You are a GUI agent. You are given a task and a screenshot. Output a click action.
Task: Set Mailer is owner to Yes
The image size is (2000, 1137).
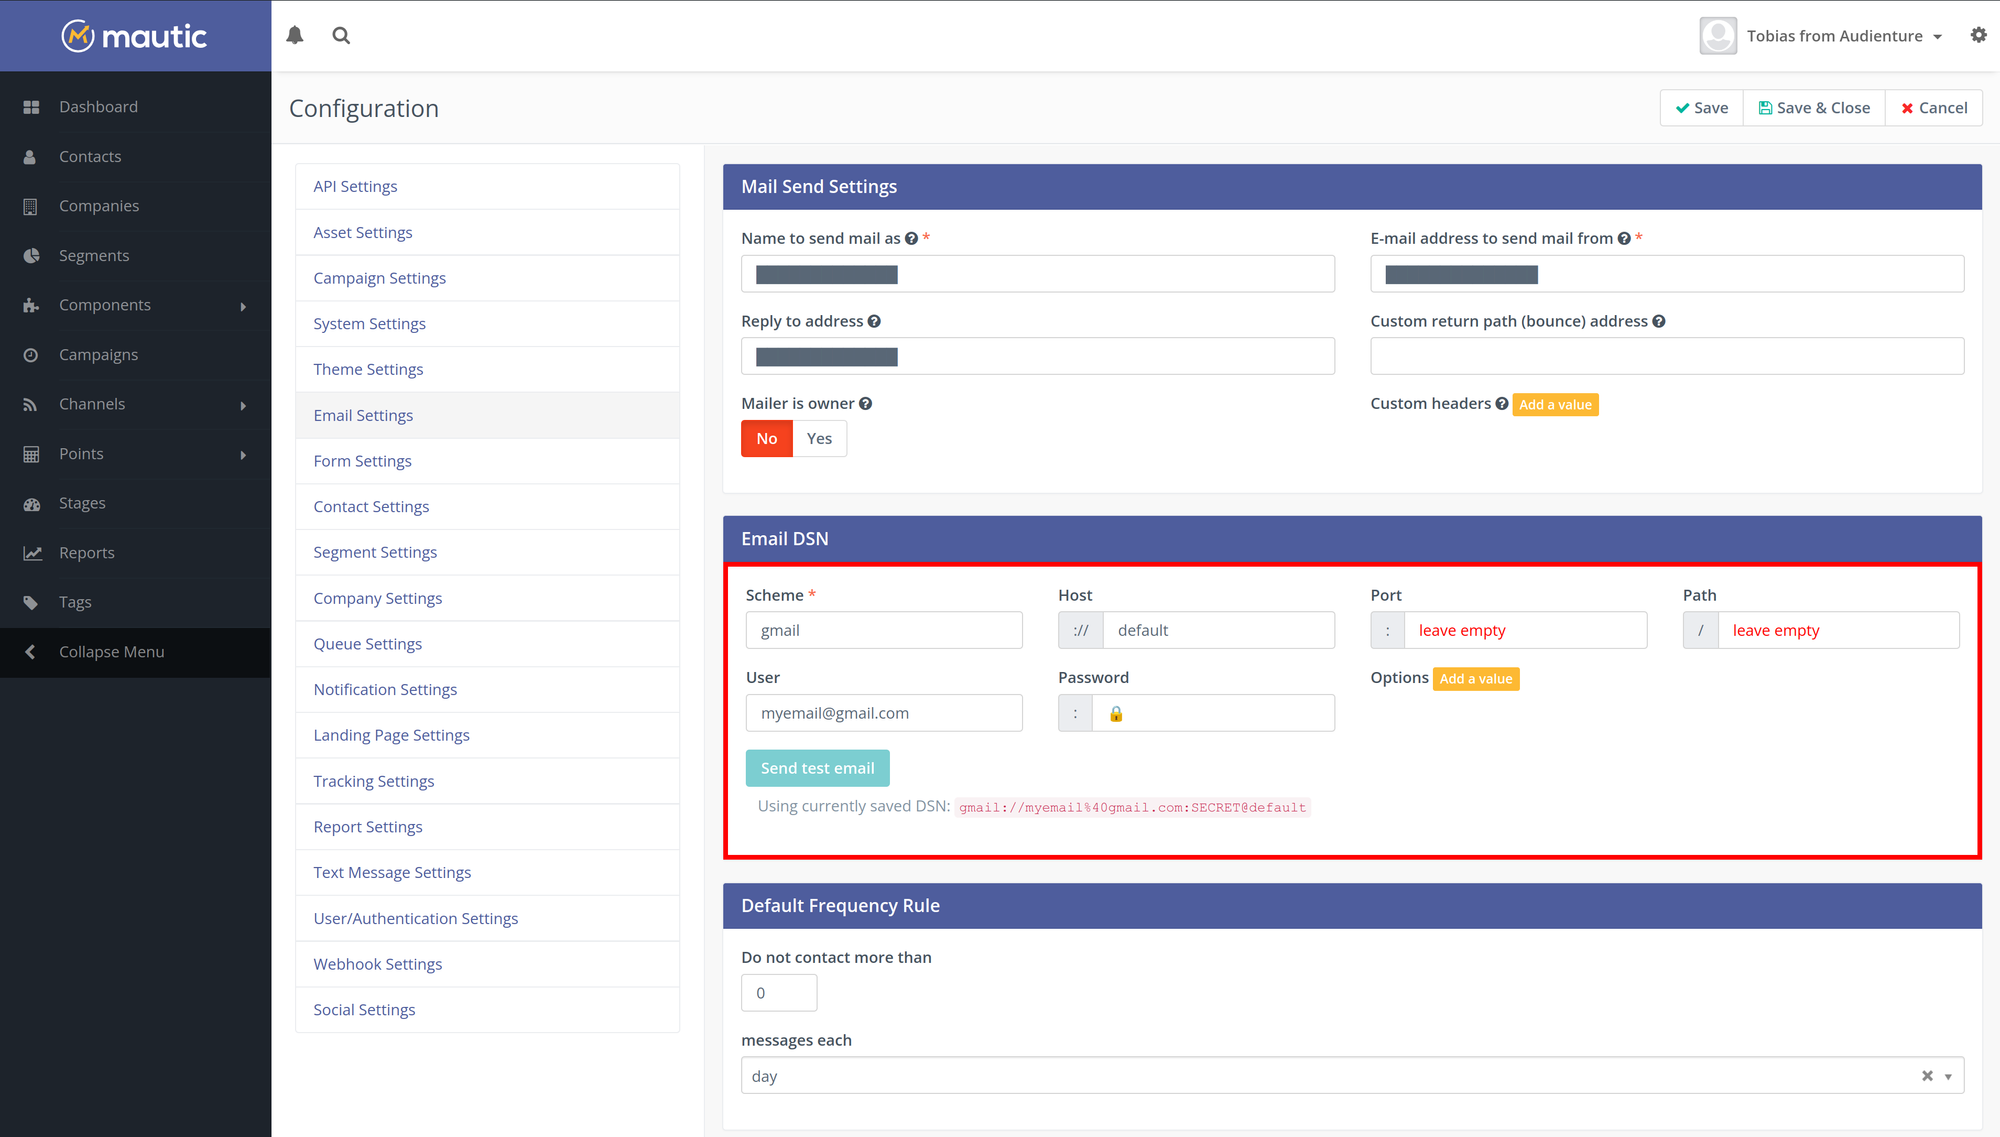click(819, 439)
